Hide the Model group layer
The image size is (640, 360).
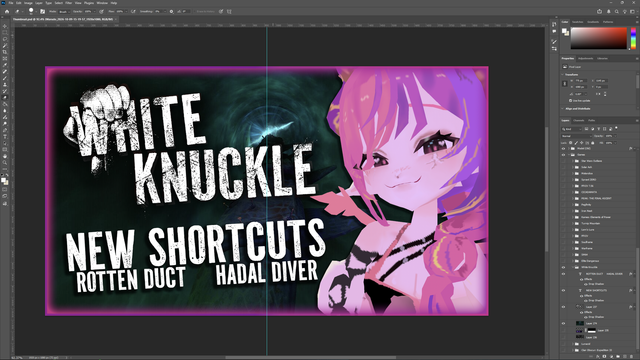(x=563, y=149)
